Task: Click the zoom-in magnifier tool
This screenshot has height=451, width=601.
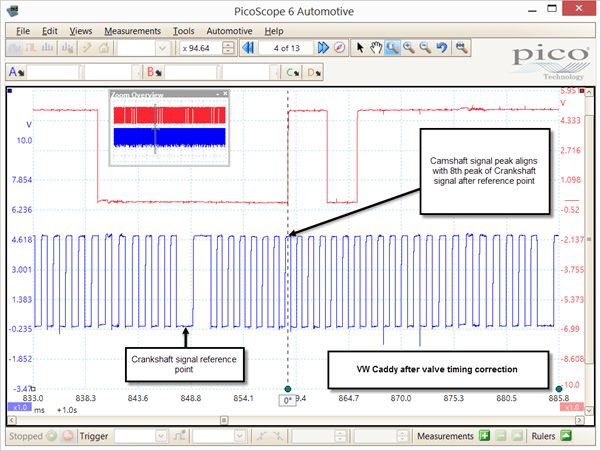Action: (409, 48)
